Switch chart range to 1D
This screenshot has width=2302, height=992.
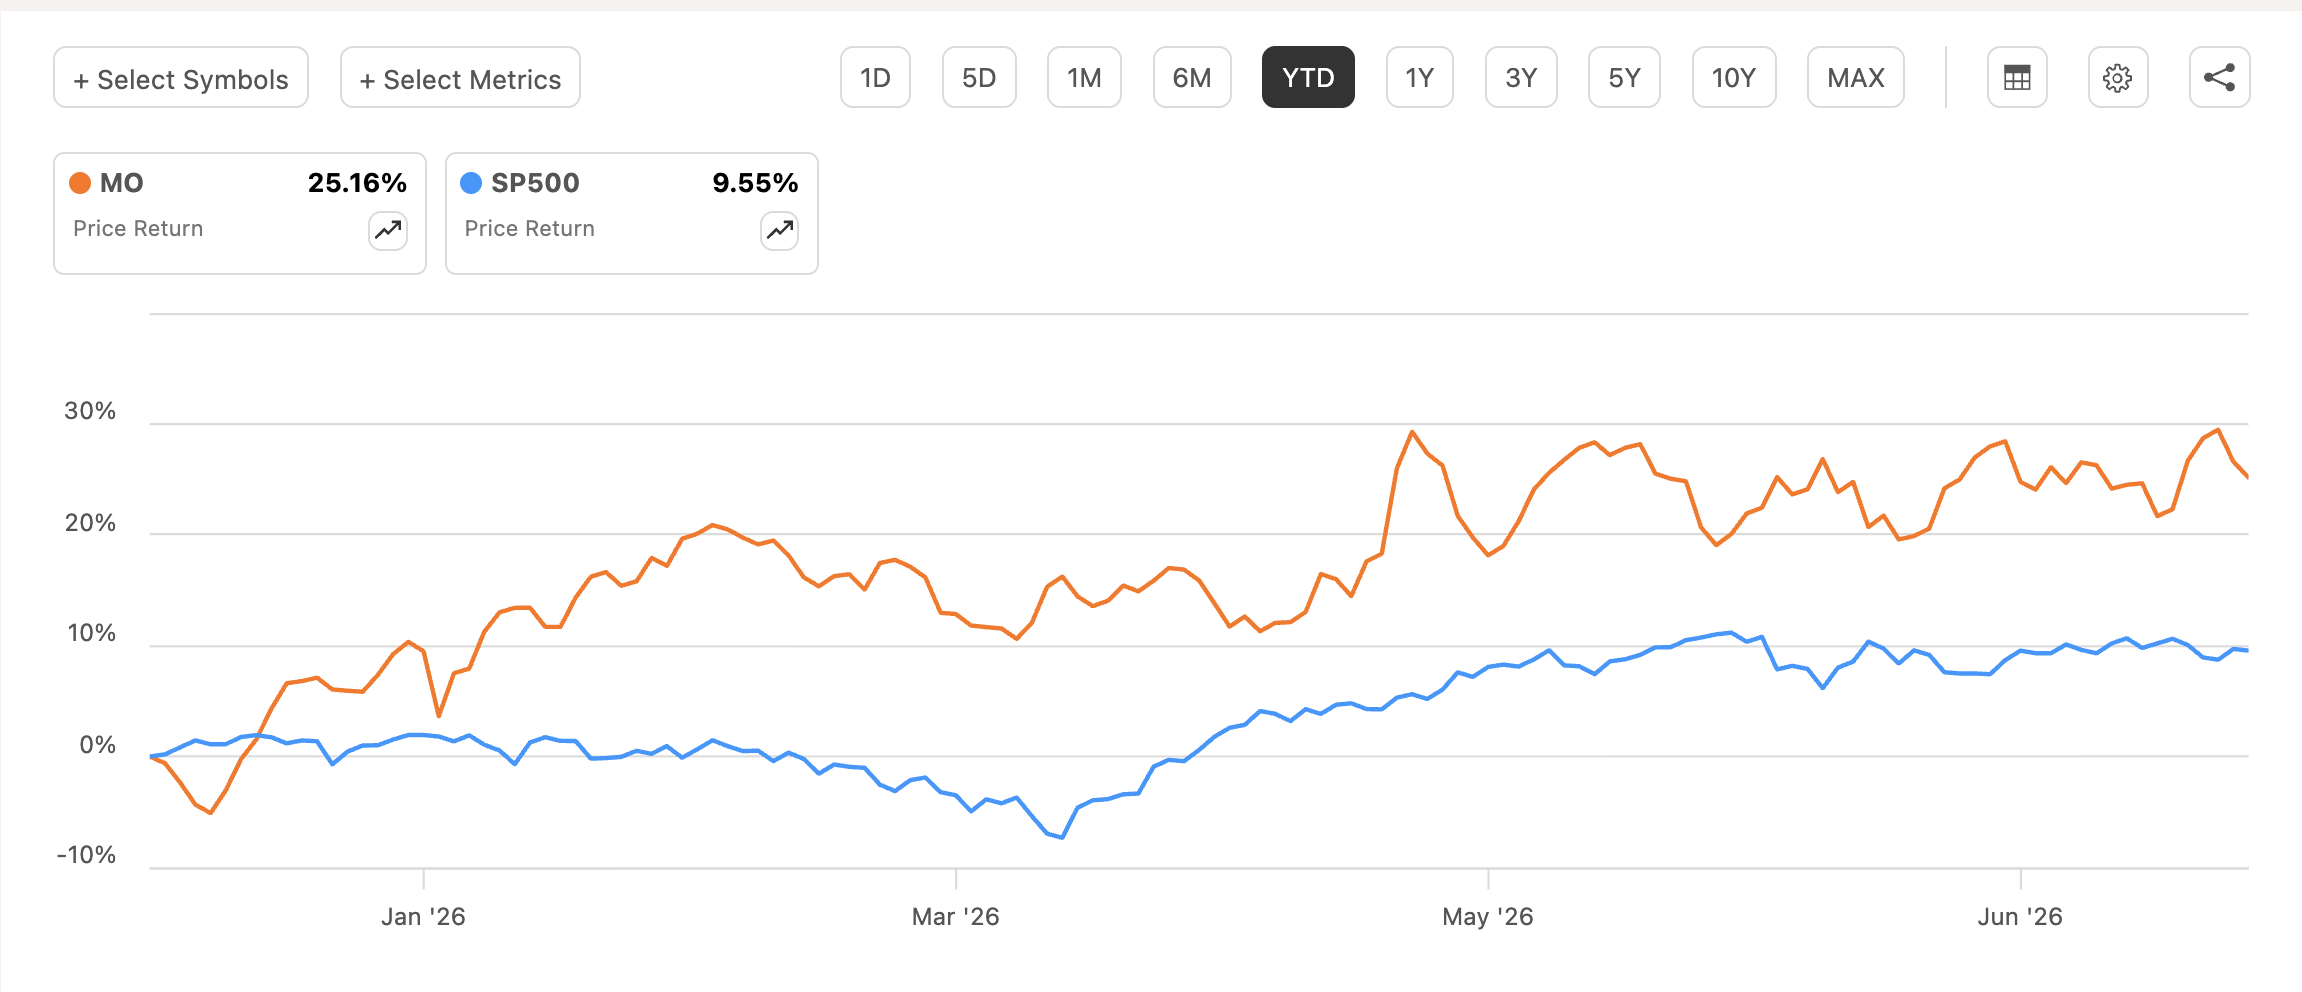(875, 77)
